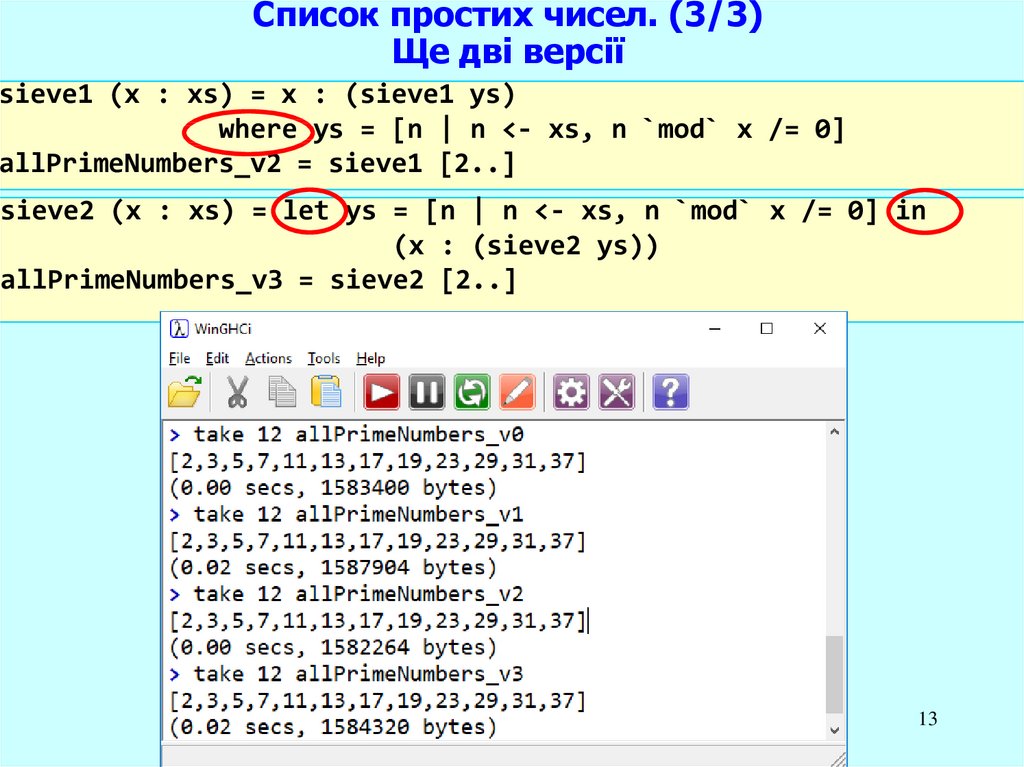Click the WinGHCi lambda icon in title bar

(179, 328)
